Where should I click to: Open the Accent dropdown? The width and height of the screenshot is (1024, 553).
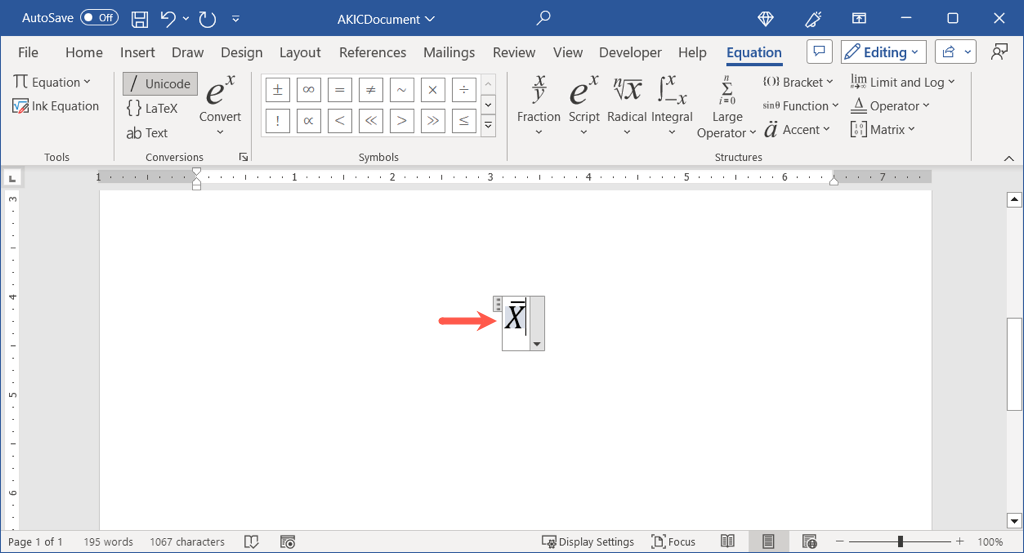point(796,129)
